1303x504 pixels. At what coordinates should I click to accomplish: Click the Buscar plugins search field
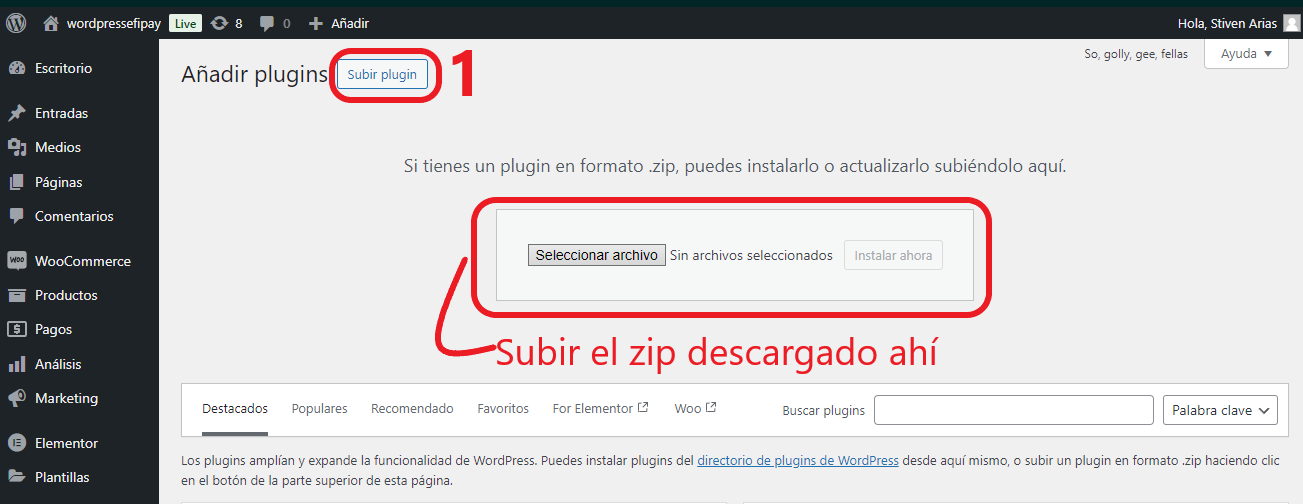[1013, 410]
